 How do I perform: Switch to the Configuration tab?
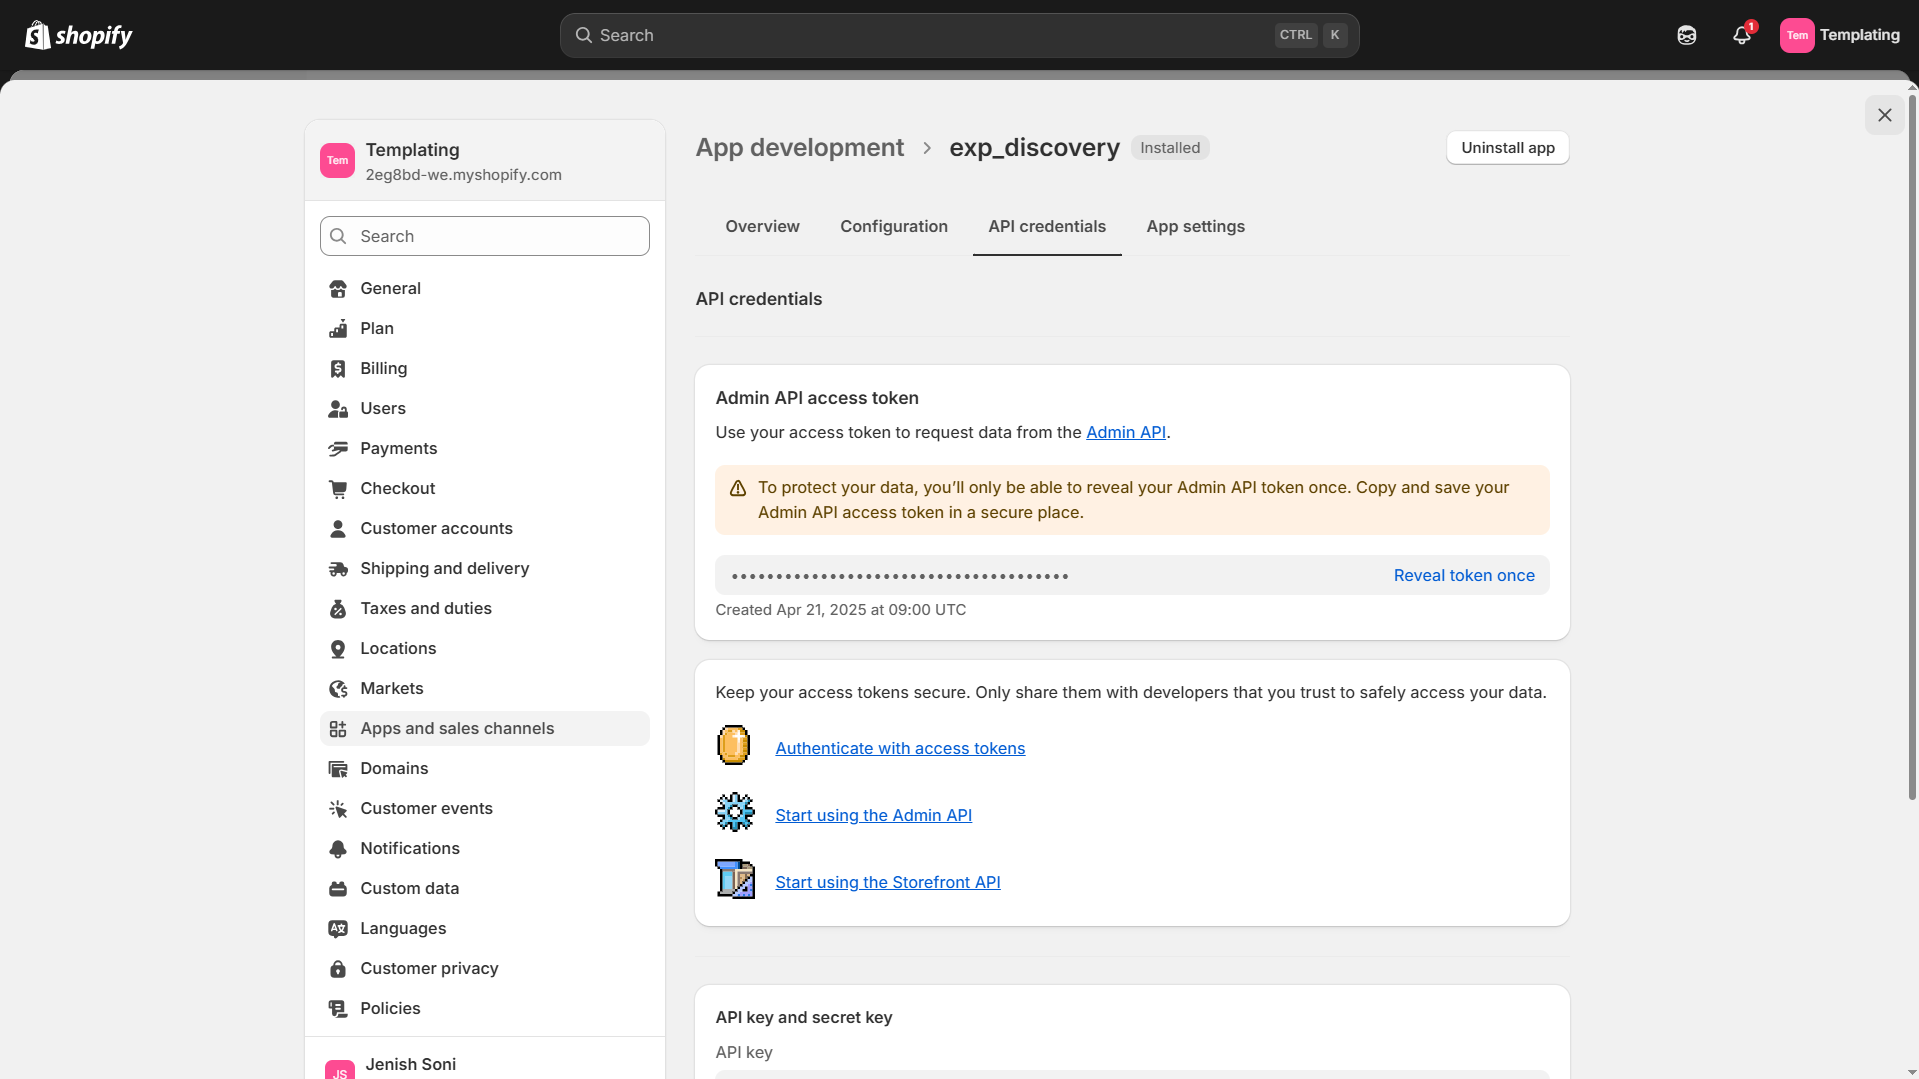pos(894,227)
